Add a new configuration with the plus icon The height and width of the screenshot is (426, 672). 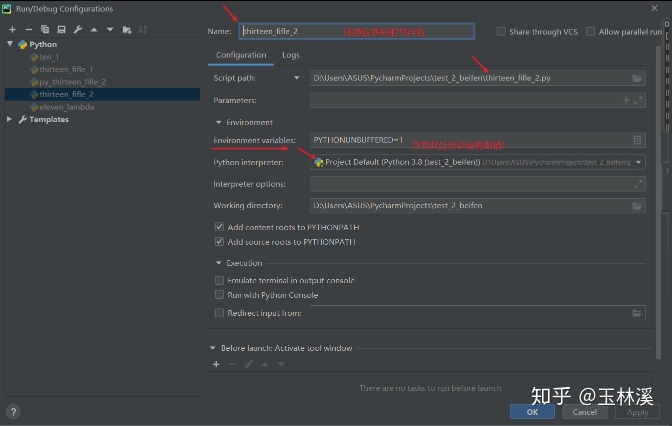[x=12, y=30]
